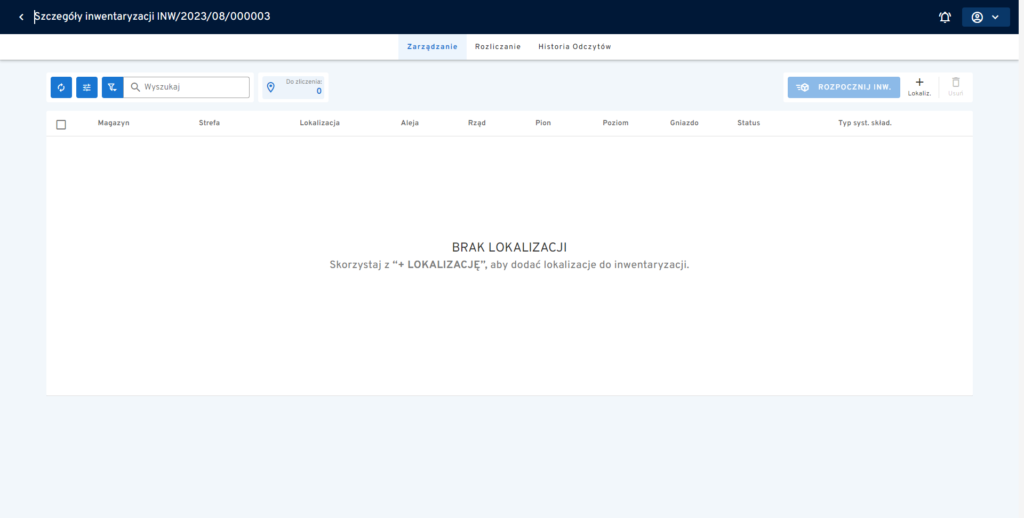Click the back arrow beside inventory title
This screenshot has width=1024, height=518.
pyautogui.click(x=21, y=17)
